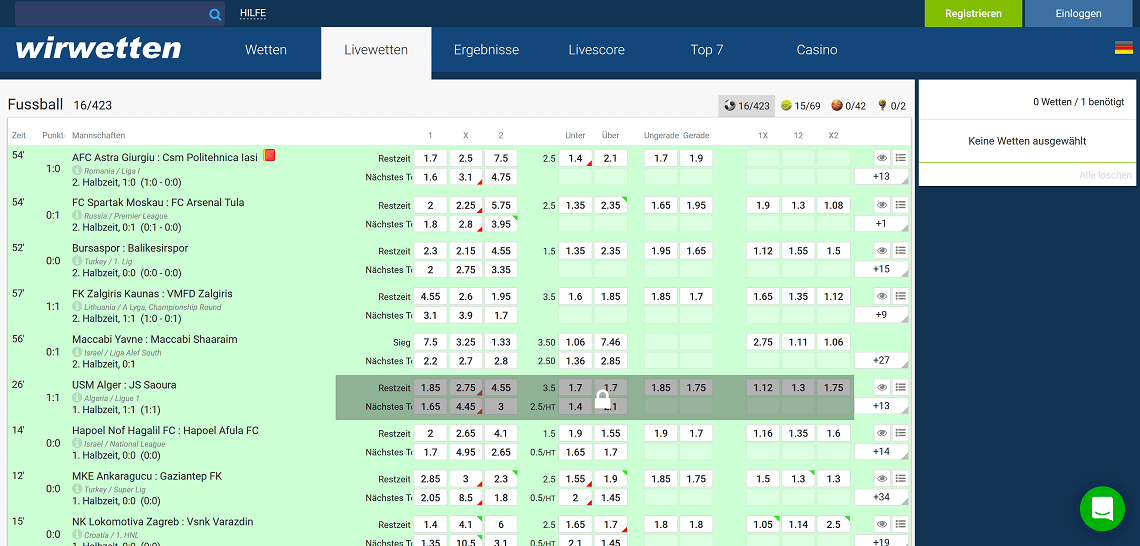Open the Casino tab
This screenshot has width=1140, height=546.
(x=816, y=50)
